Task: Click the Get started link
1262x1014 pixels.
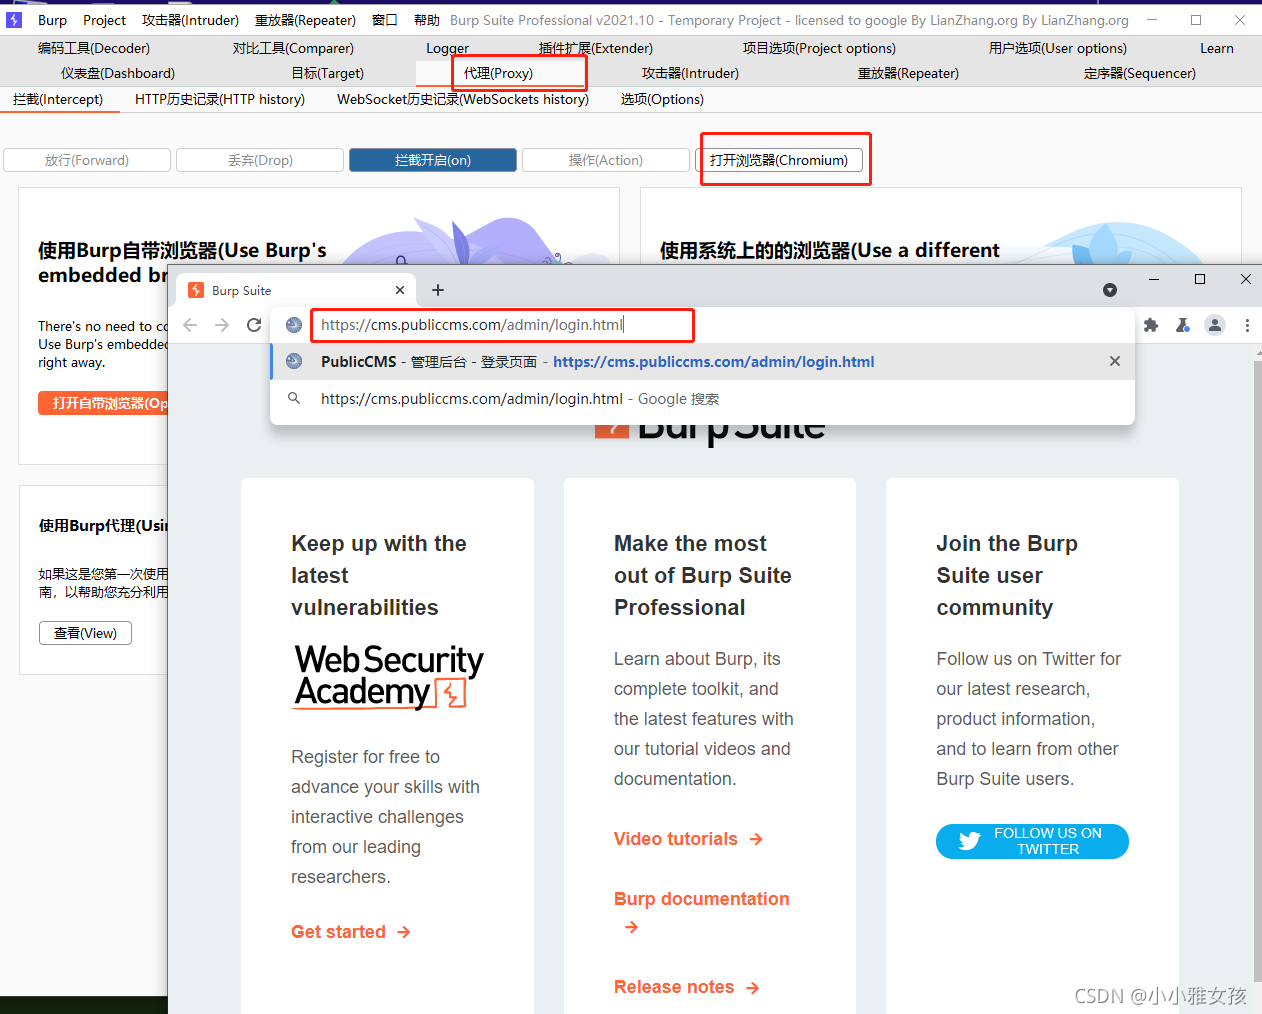Action: click(351, 932)
